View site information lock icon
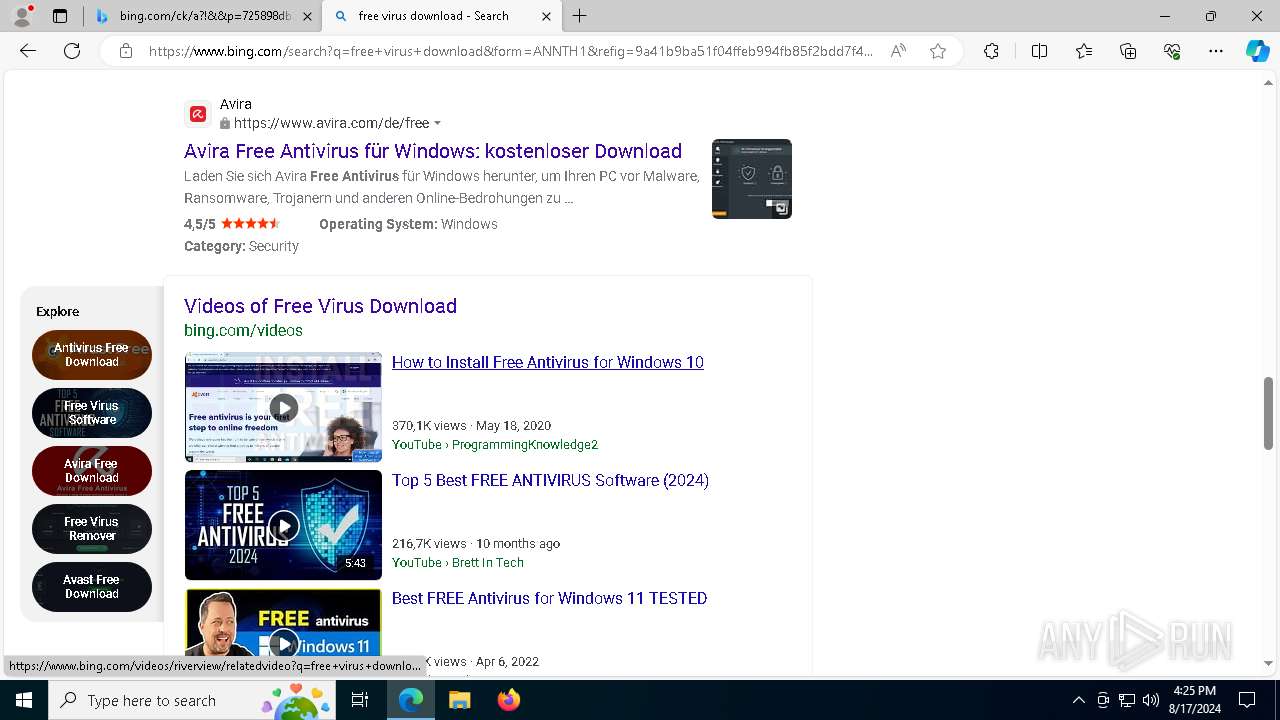 pos(126,51)
